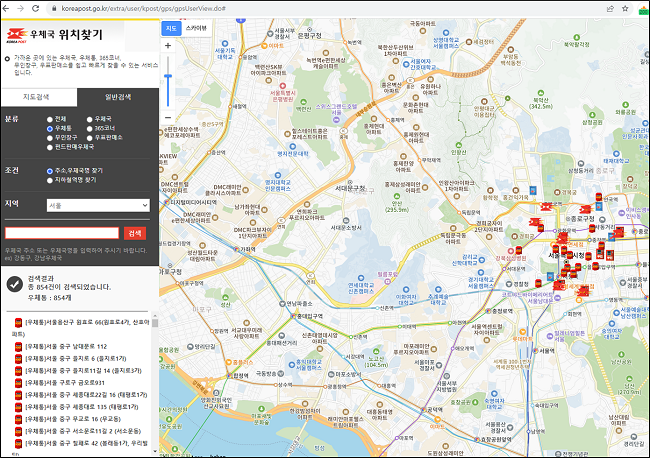
Task: Select mailbox marker left of 세종거리 label
Action: click(x=592, y=228)
